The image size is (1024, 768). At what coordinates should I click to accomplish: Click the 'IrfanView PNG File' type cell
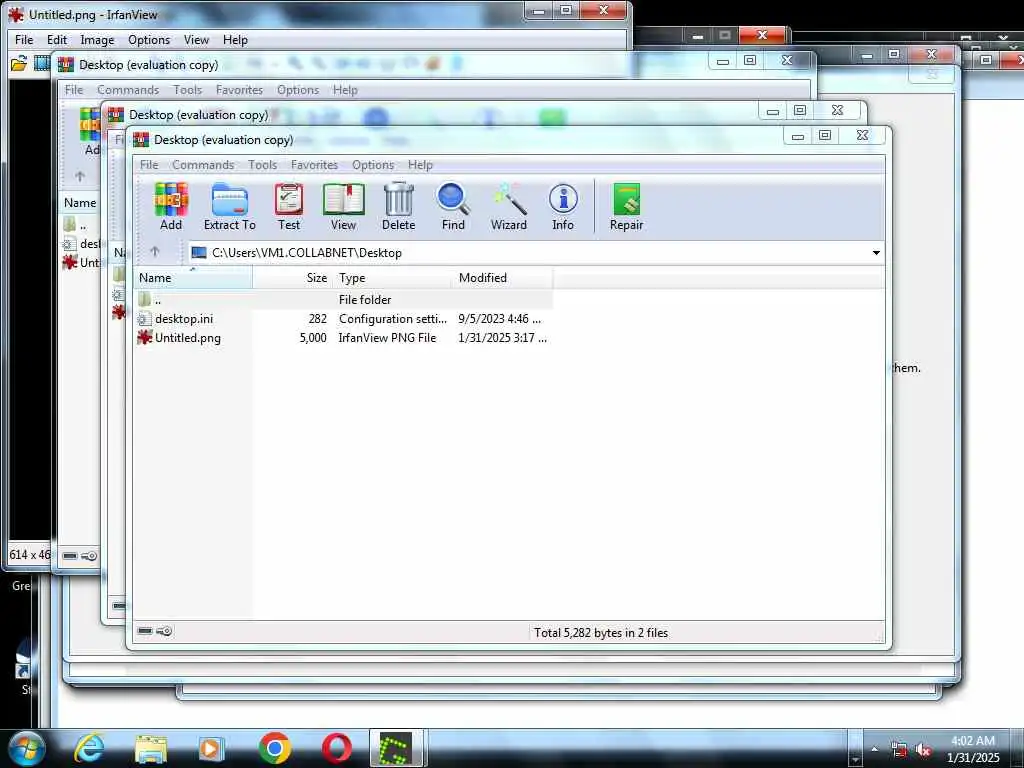[x=387, y=338]
